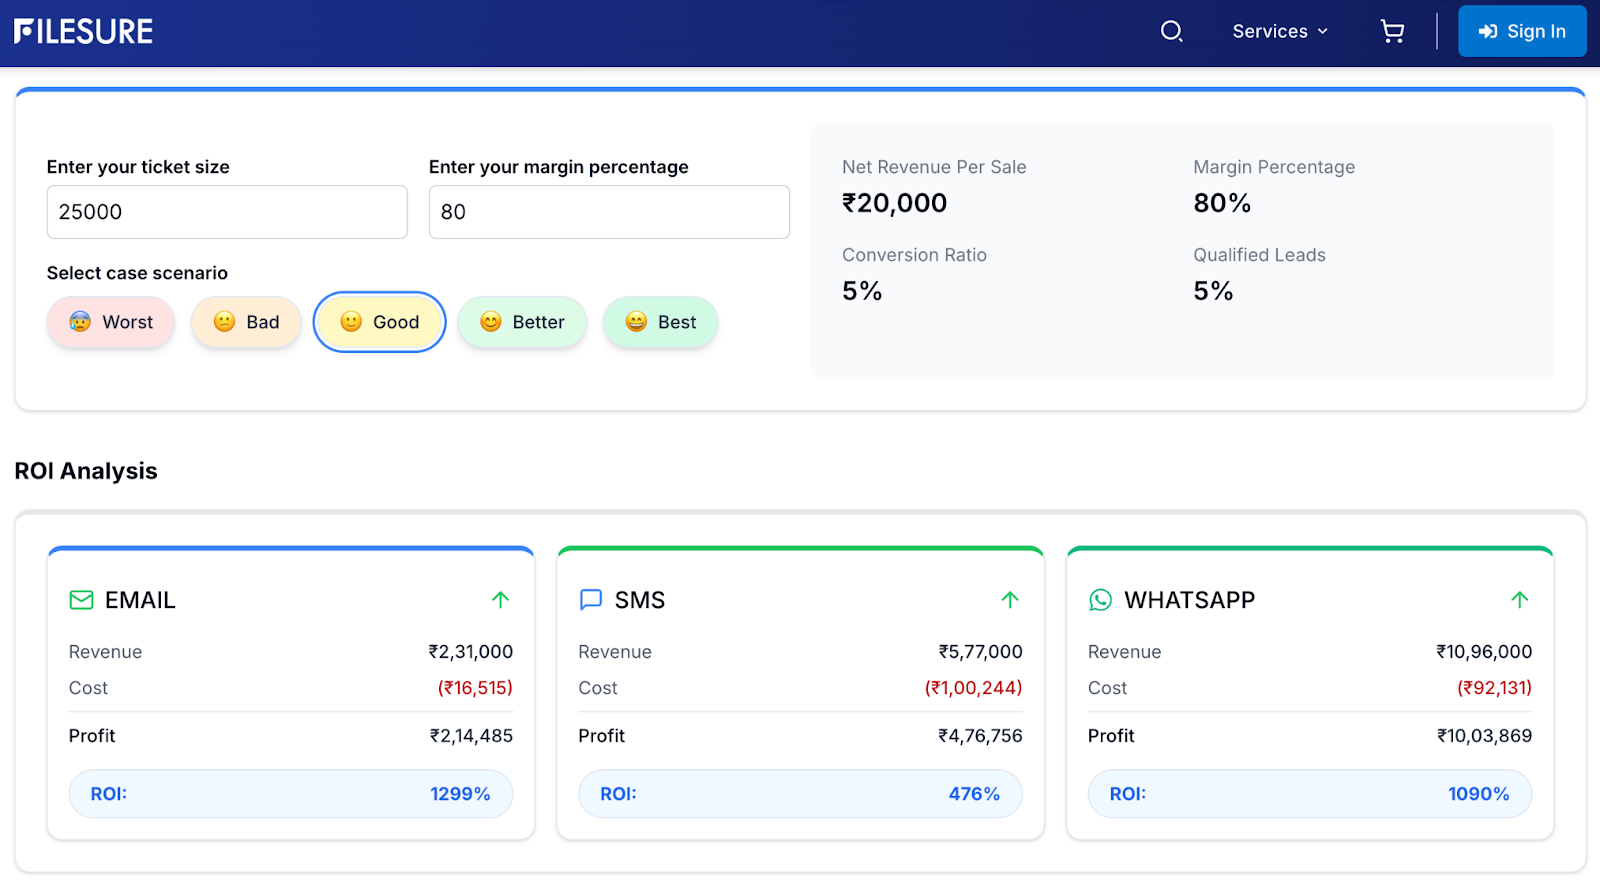
Task: Click the FileSure logo
Action: click(84, 31)
